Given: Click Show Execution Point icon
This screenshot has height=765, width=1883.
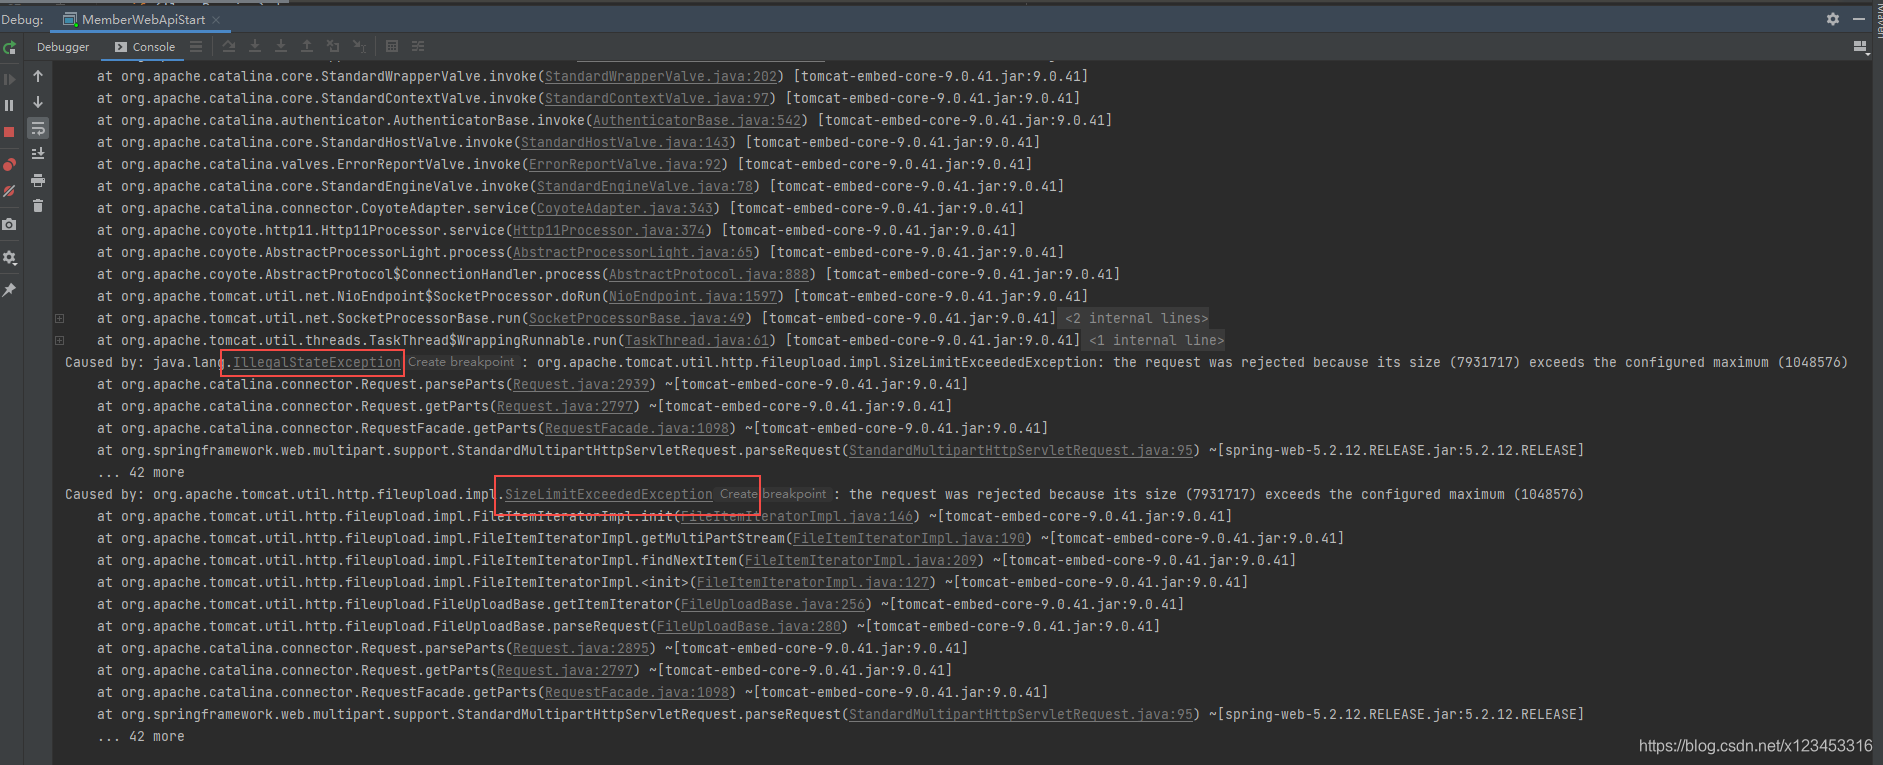Looking at the screenshot, I should pos(196,46).
